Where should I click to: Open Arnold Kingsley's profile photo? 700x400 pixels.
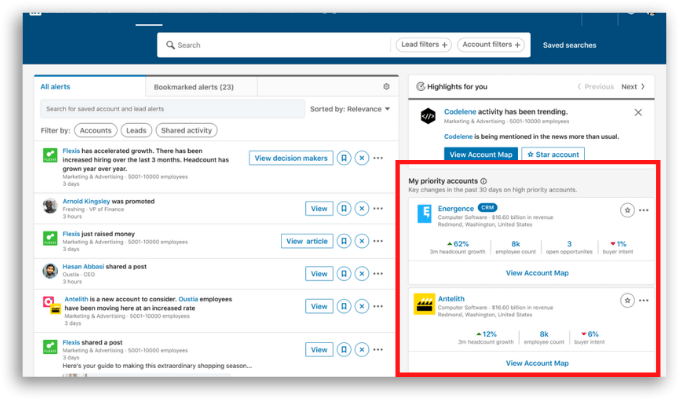pos(50,206)
